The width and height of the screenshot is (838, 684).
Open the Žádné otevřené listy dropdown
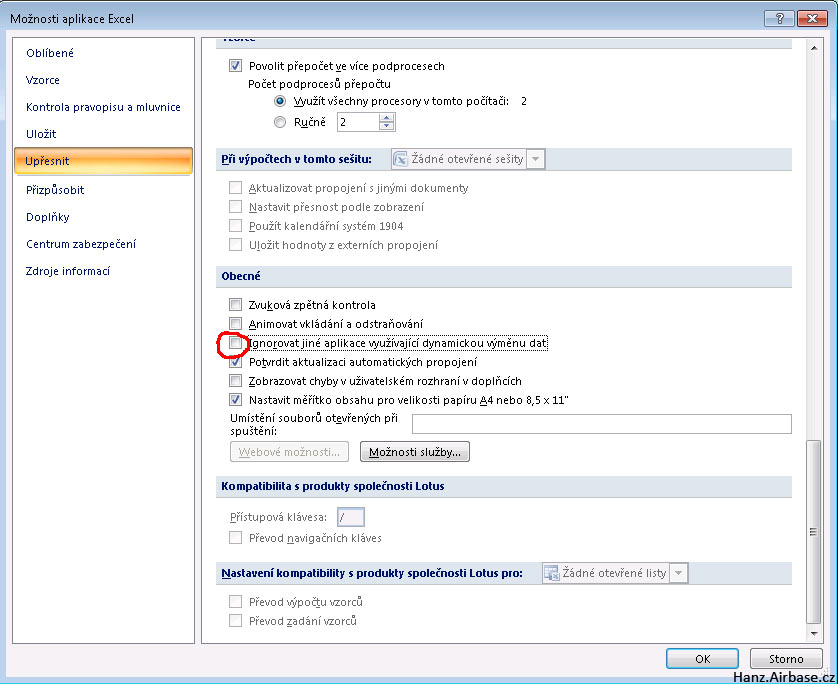pos(678,573)
